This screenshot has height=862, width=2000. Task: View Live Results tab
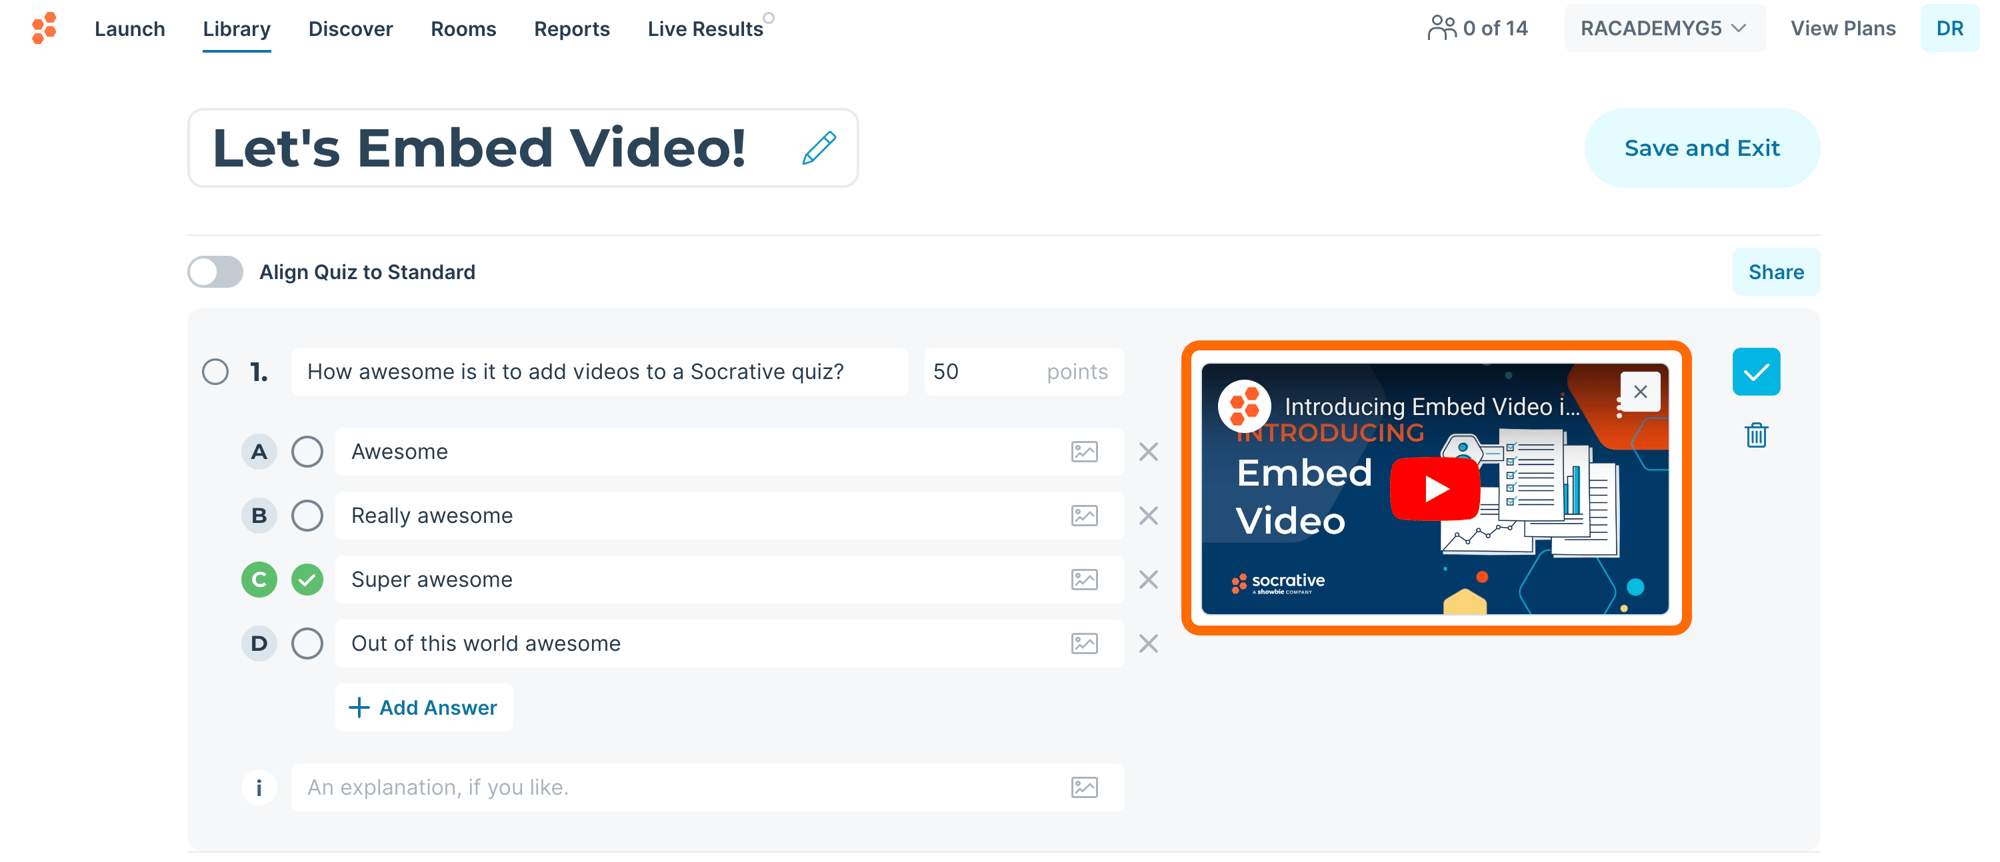pyautogui.click(x=705, y=29)
